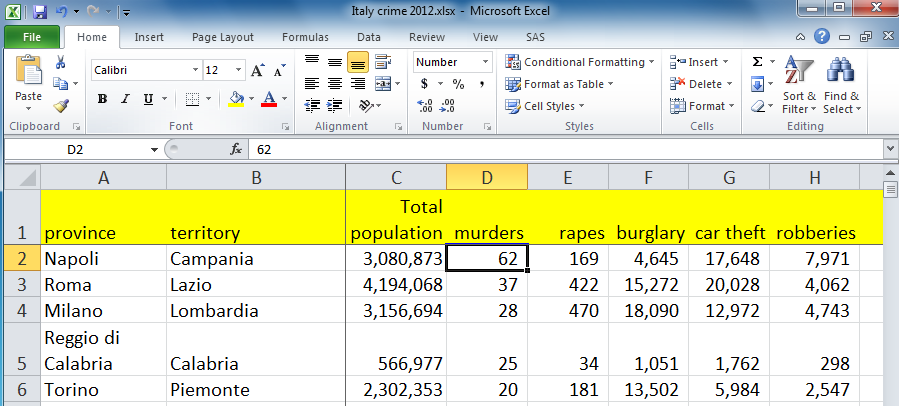Open the font size 12 dropdown
This screenshot has width=899, height=406.
[239, 71]
